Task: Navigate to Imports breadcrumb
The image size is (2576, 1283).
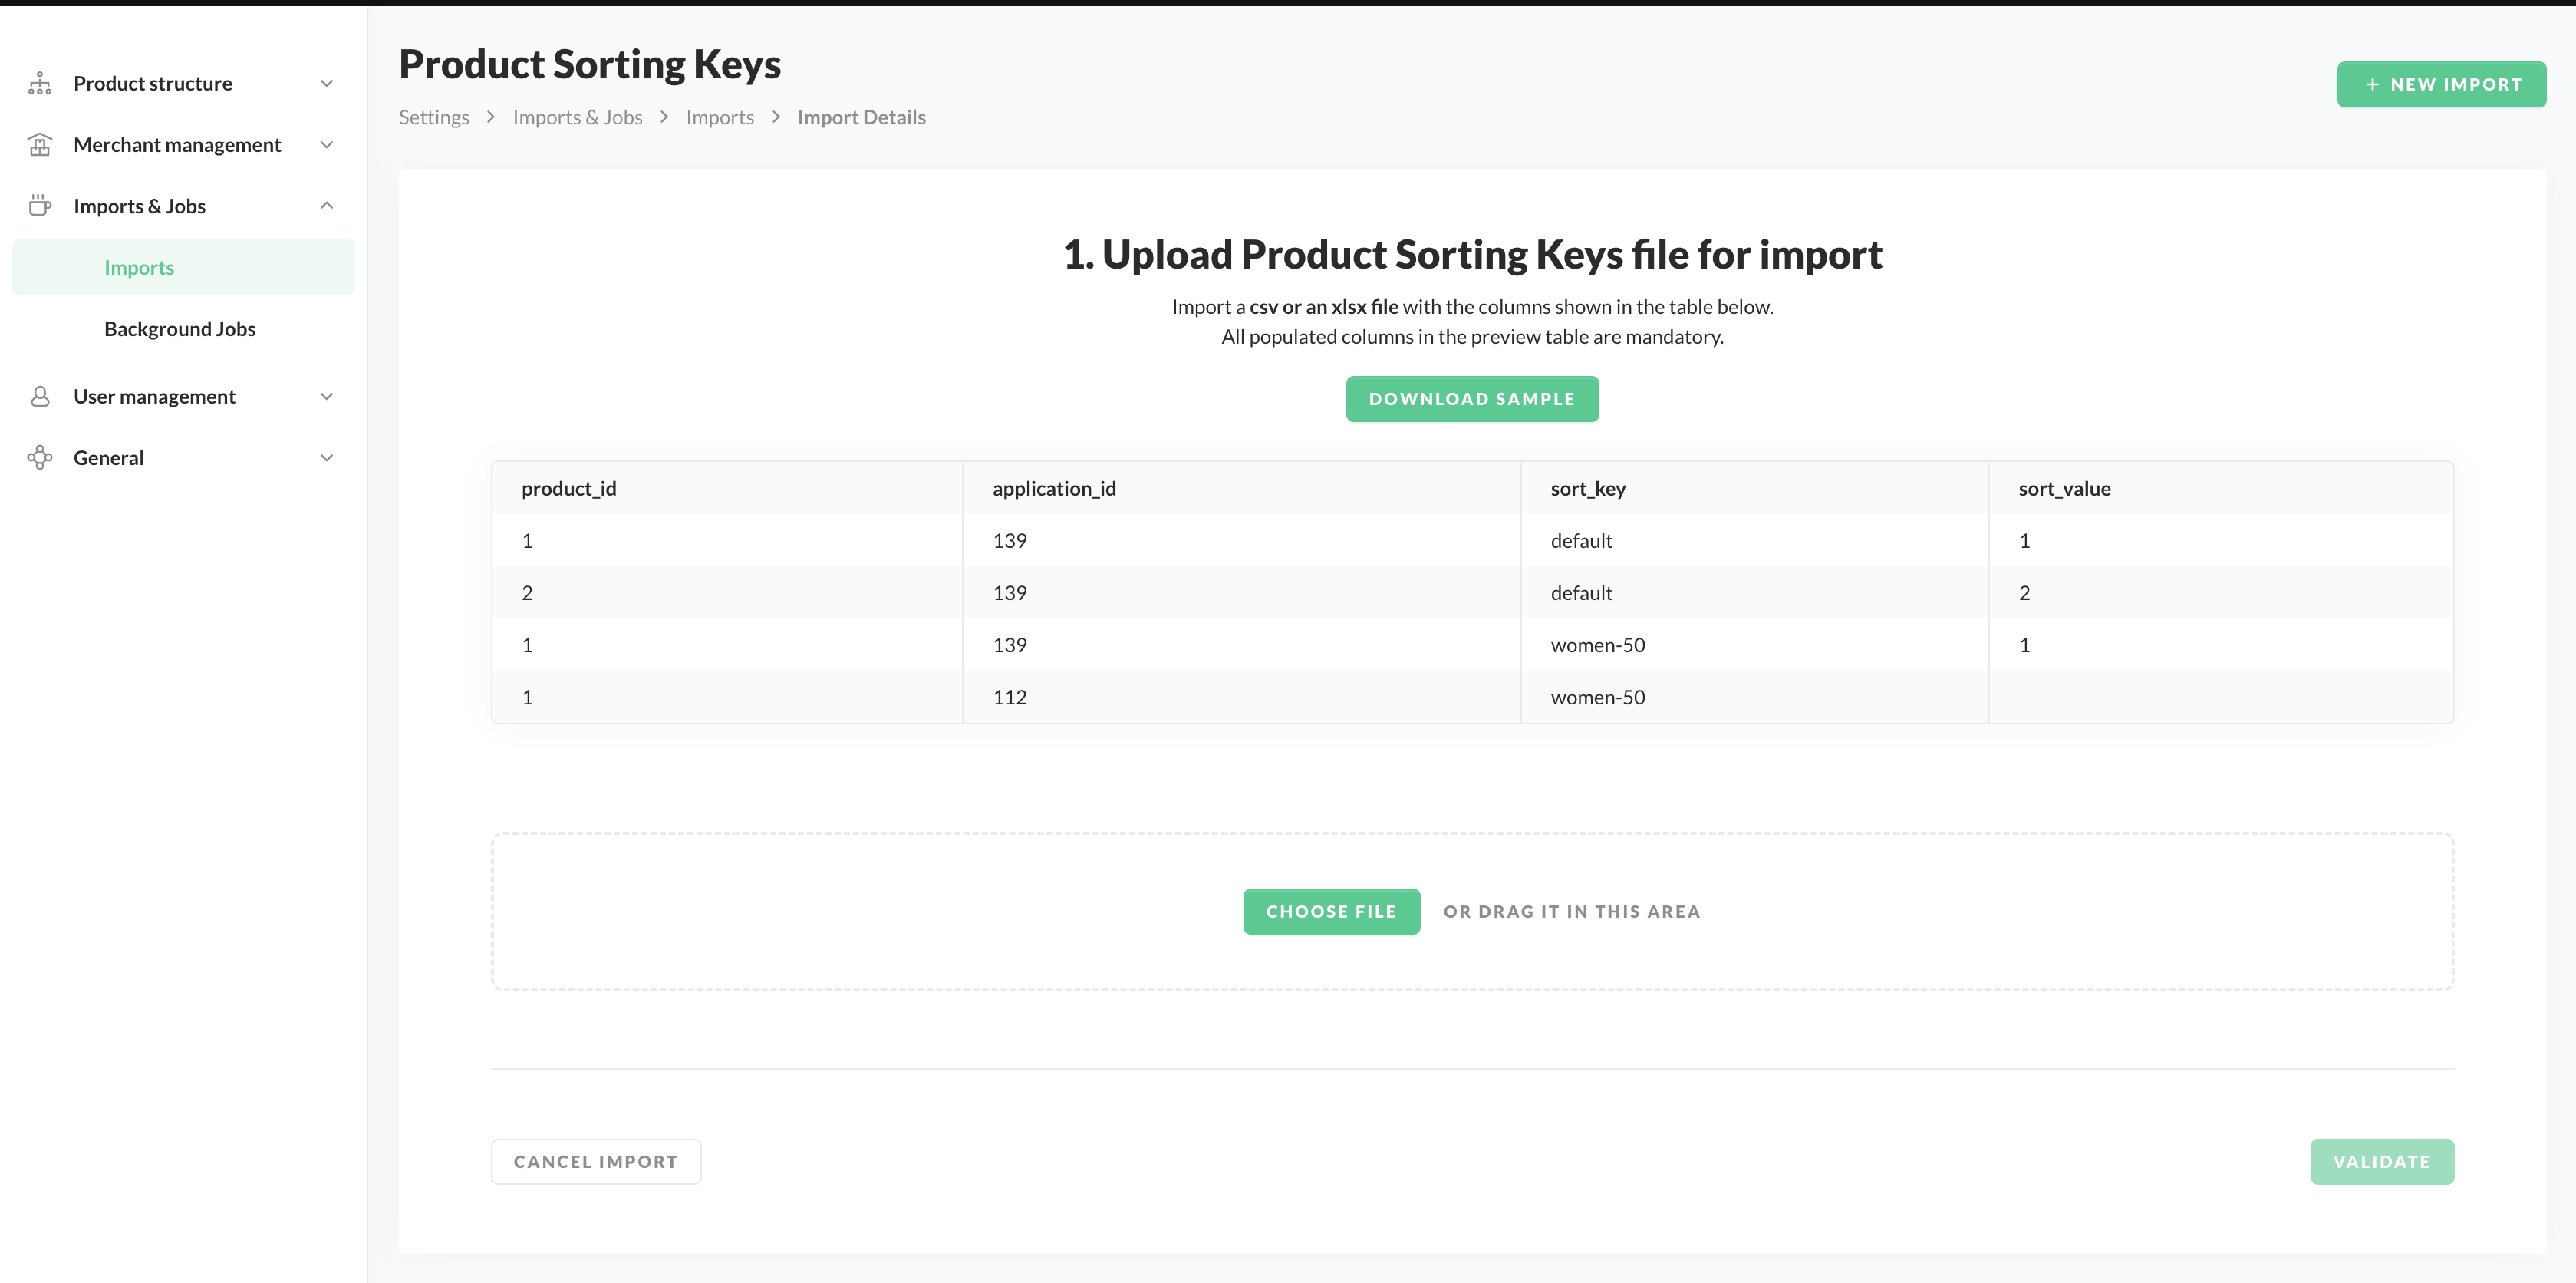Action: pos(719,117)
